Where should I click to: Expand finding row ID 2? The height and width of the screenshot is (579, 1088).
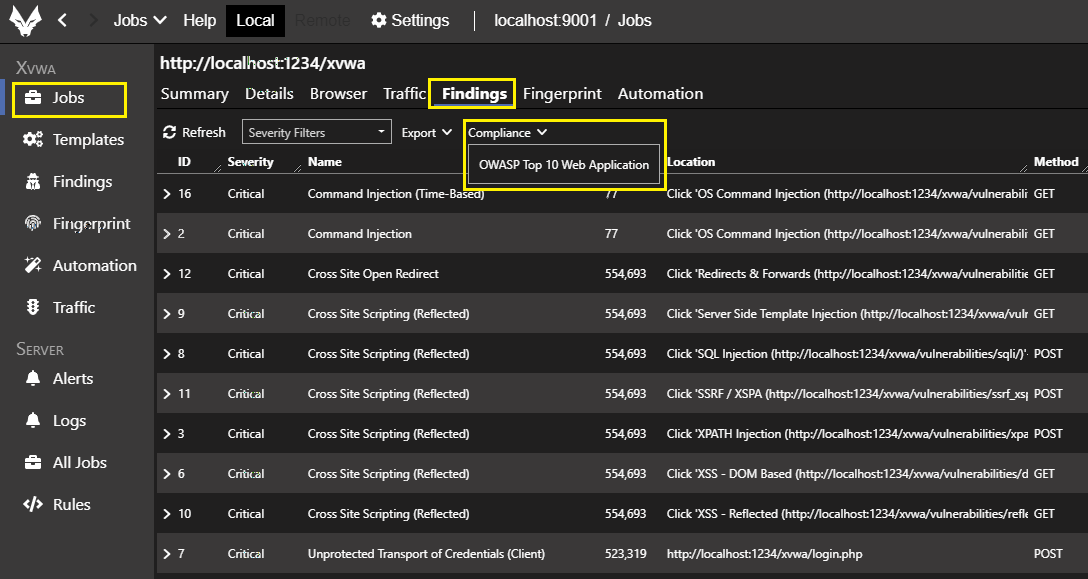(167, 234)
